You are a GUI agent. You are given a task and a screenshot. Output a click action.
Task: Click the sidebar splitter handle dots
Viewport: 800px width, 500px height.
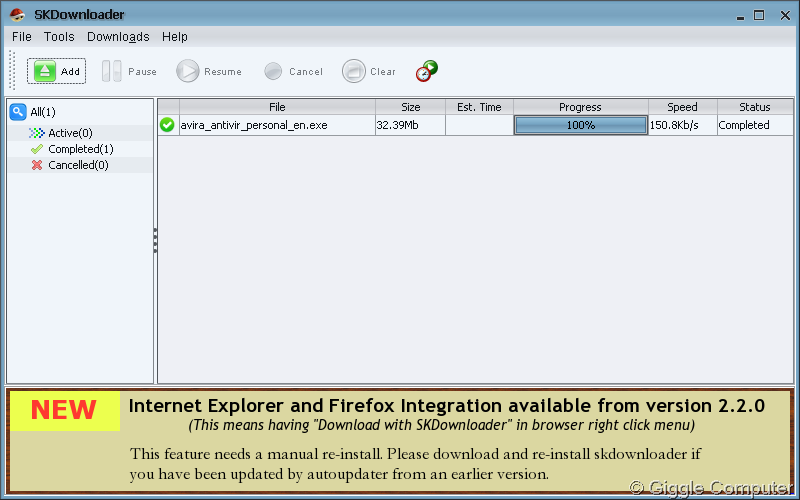pos(156,240)
